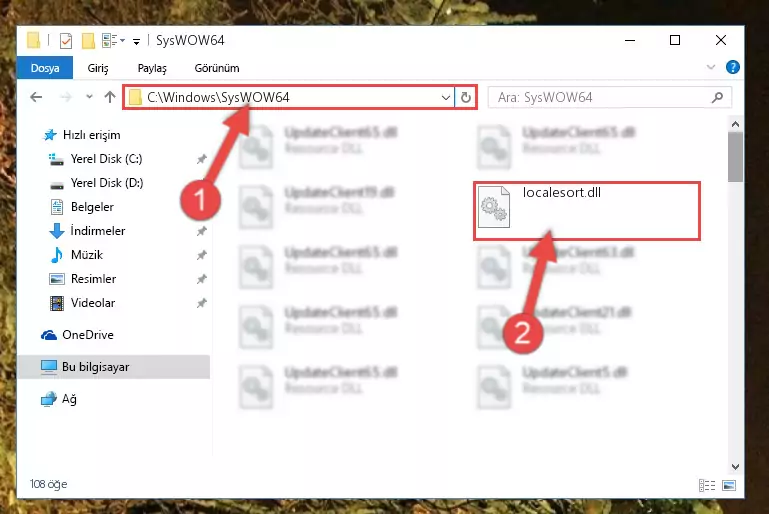Click pin icon next to Müzik
The height and width of the screenshot is (514, 769).
[x=201, y=255]
